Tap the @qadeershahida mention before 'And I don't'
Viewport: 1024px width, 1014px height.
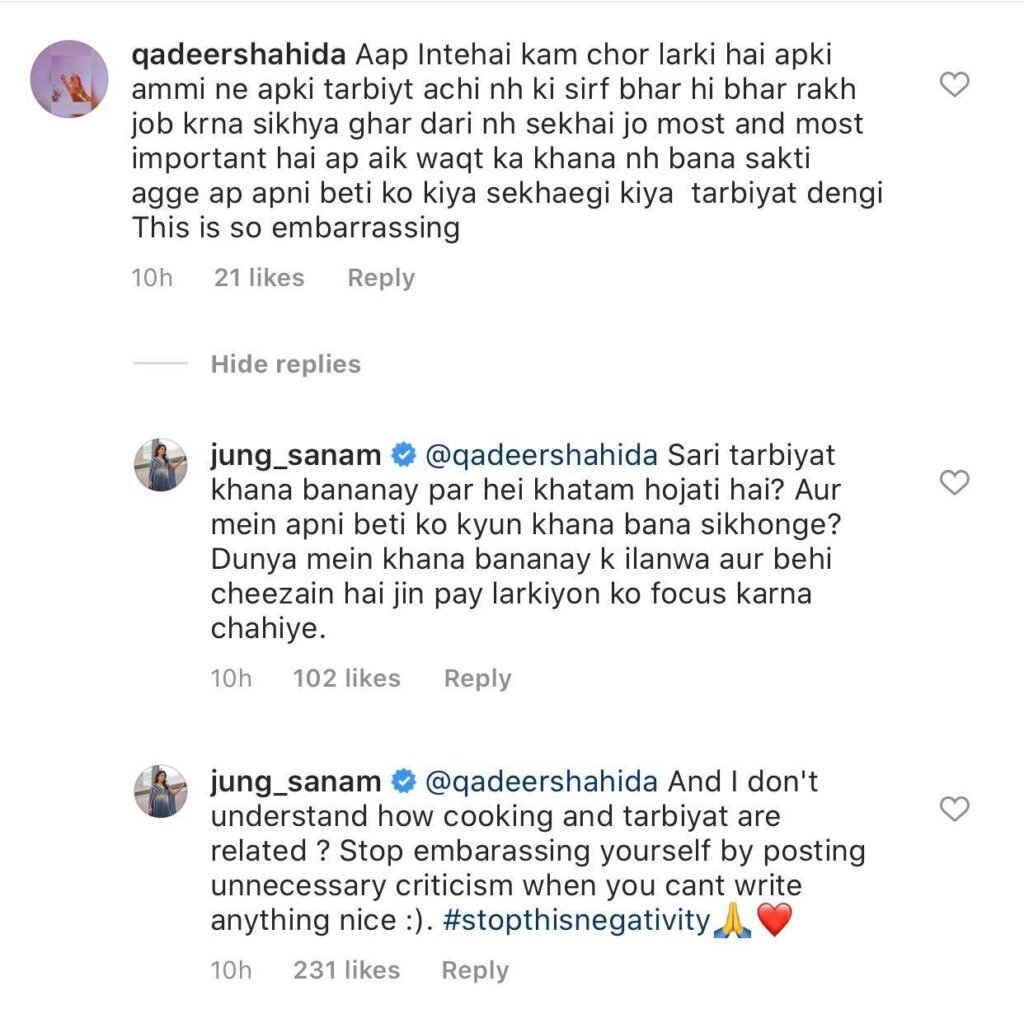point(541,782)
